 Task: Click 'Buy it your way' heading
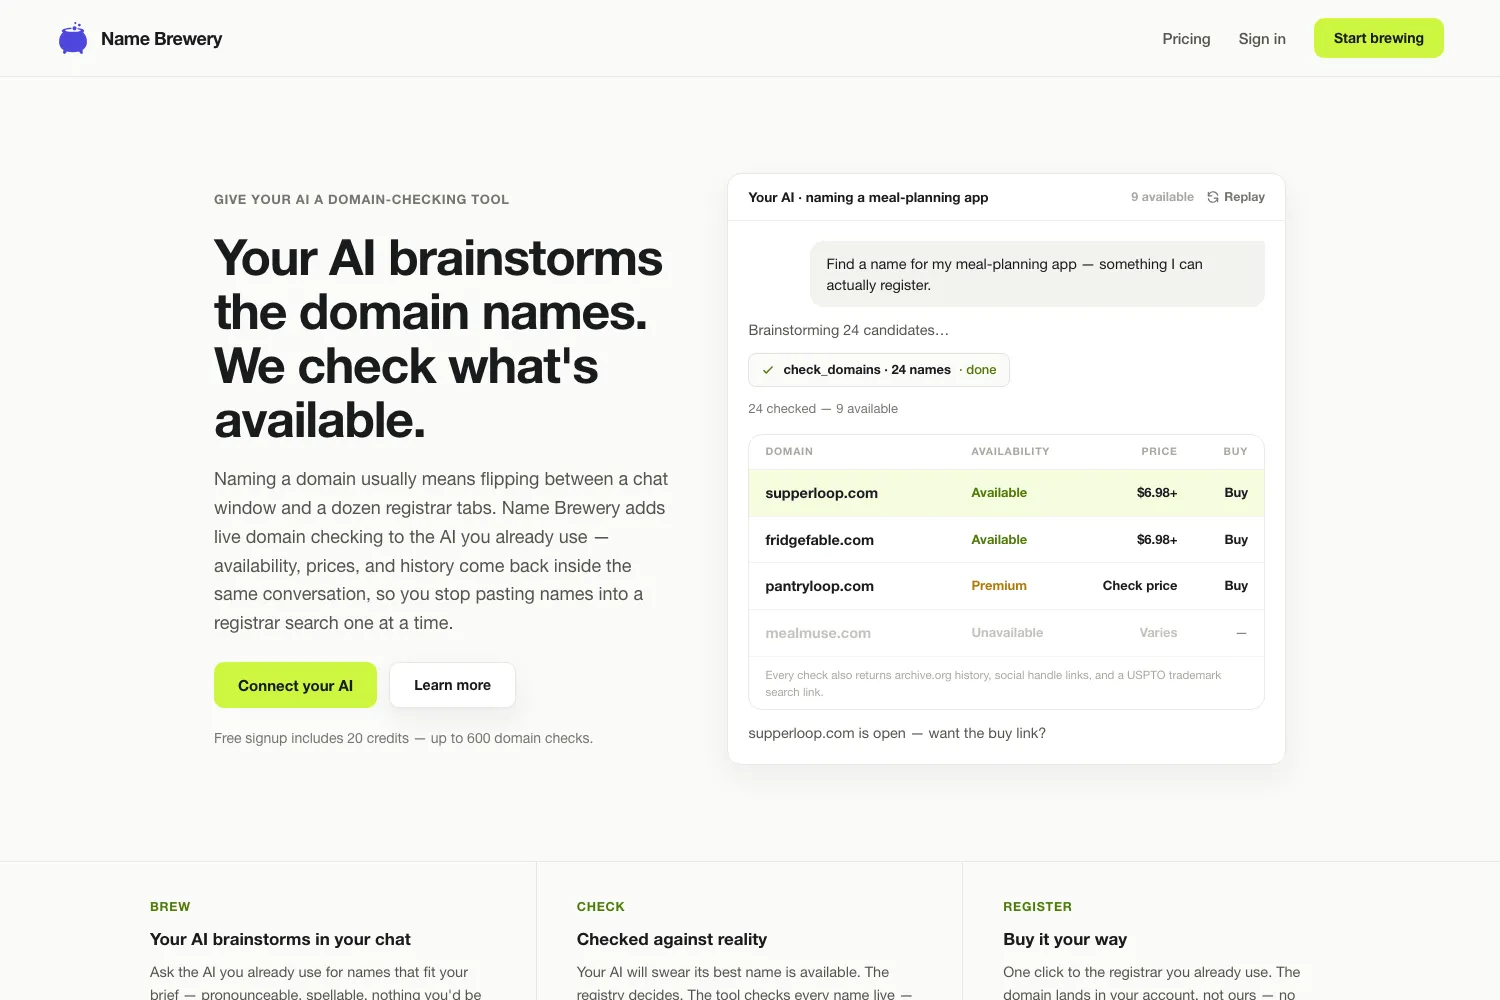1064,939
